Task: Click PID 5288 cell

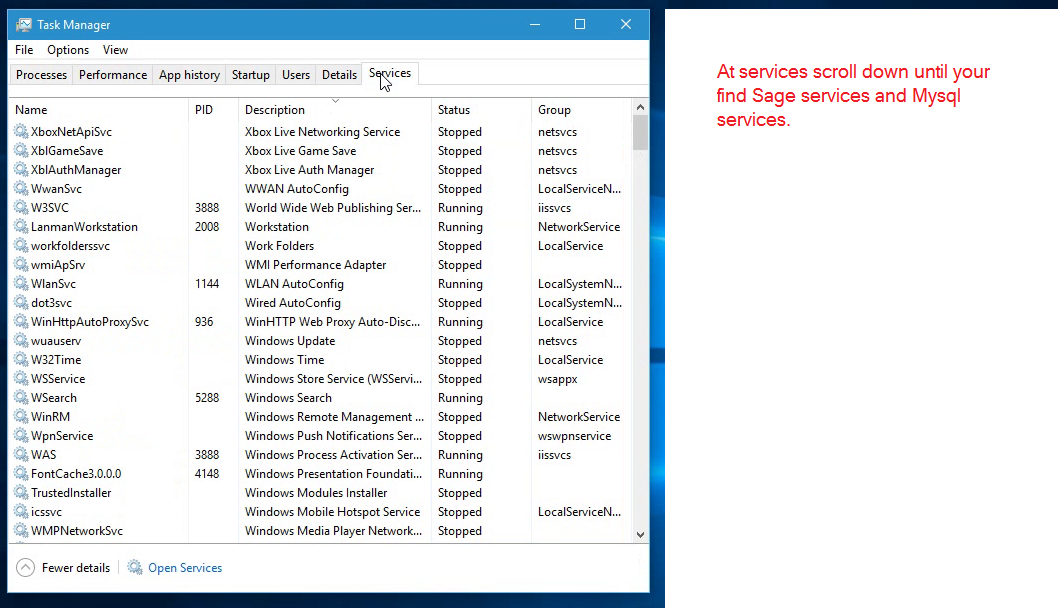Action: coord(207,397)
